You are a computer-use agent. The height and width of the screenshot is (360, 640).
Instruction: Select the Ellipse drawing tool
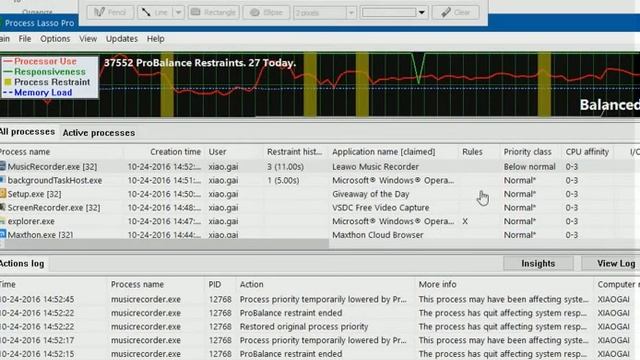coord(266,12)
